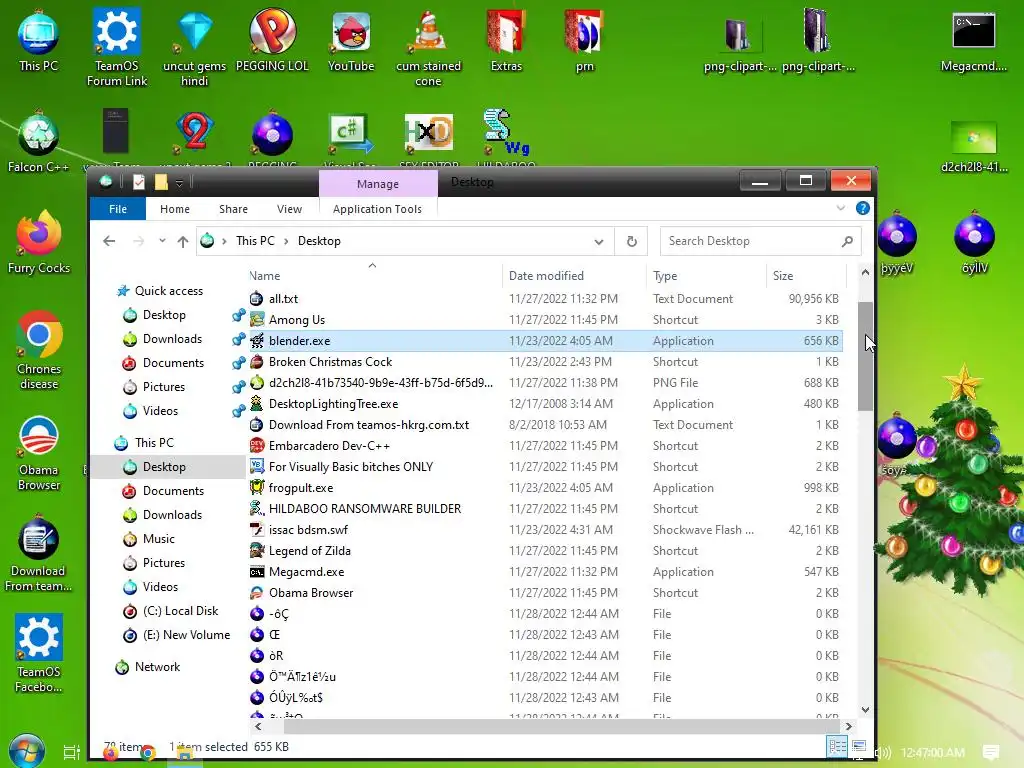
Task: Select the Megacmd desktop icon
Action: click(x=973, y=42)
